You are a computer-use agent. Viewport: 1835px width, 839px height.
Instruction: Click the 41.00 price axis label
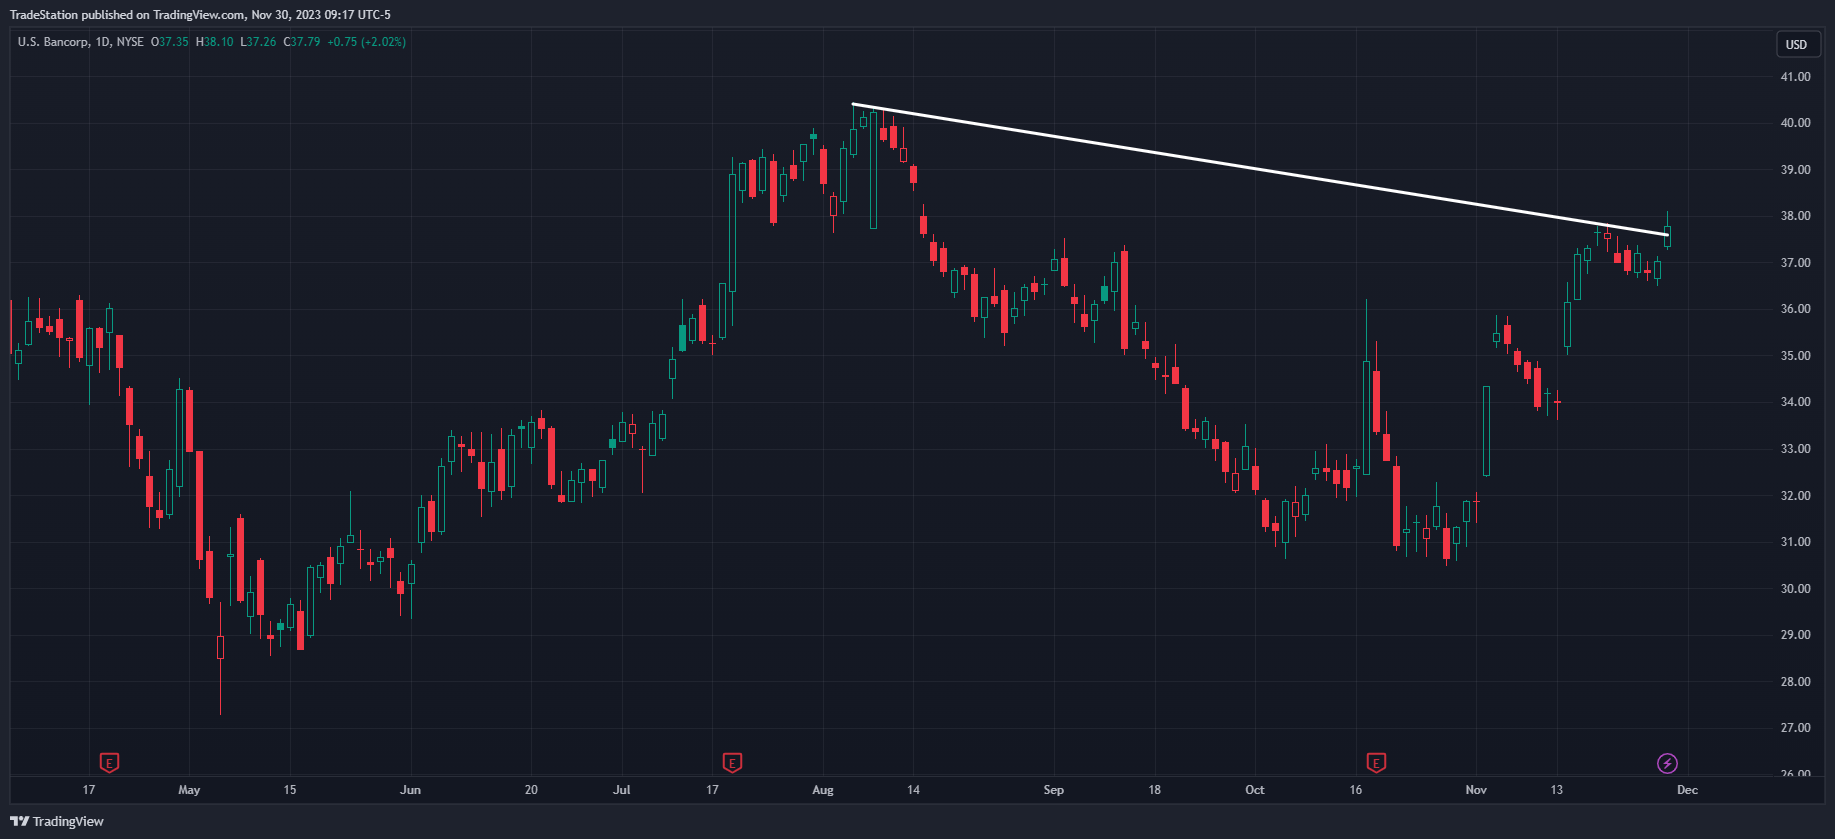(x=1796, y=77)
